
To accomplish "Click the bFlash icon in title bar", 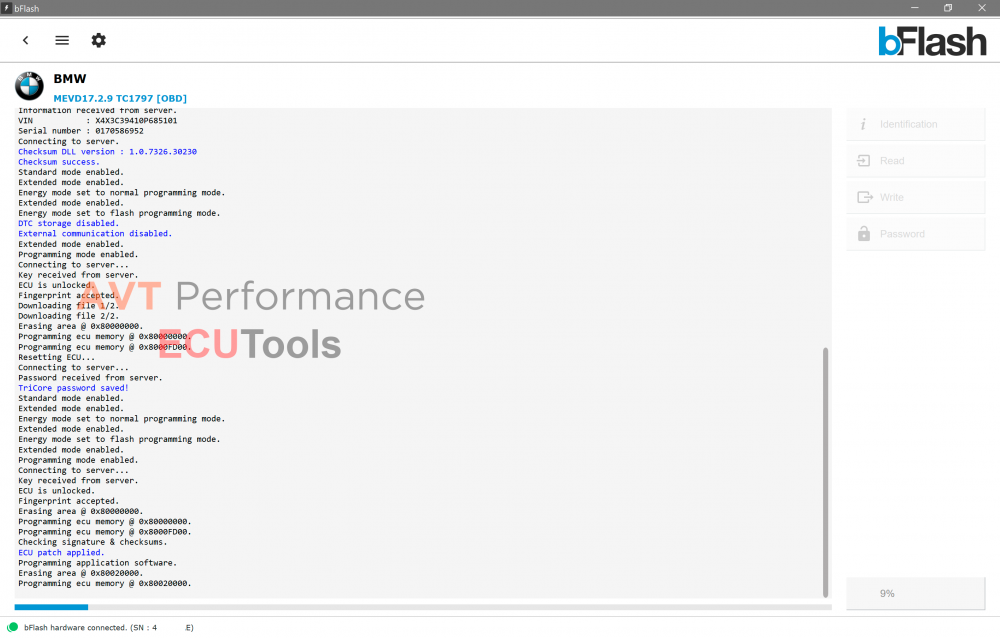I will 10,7.
